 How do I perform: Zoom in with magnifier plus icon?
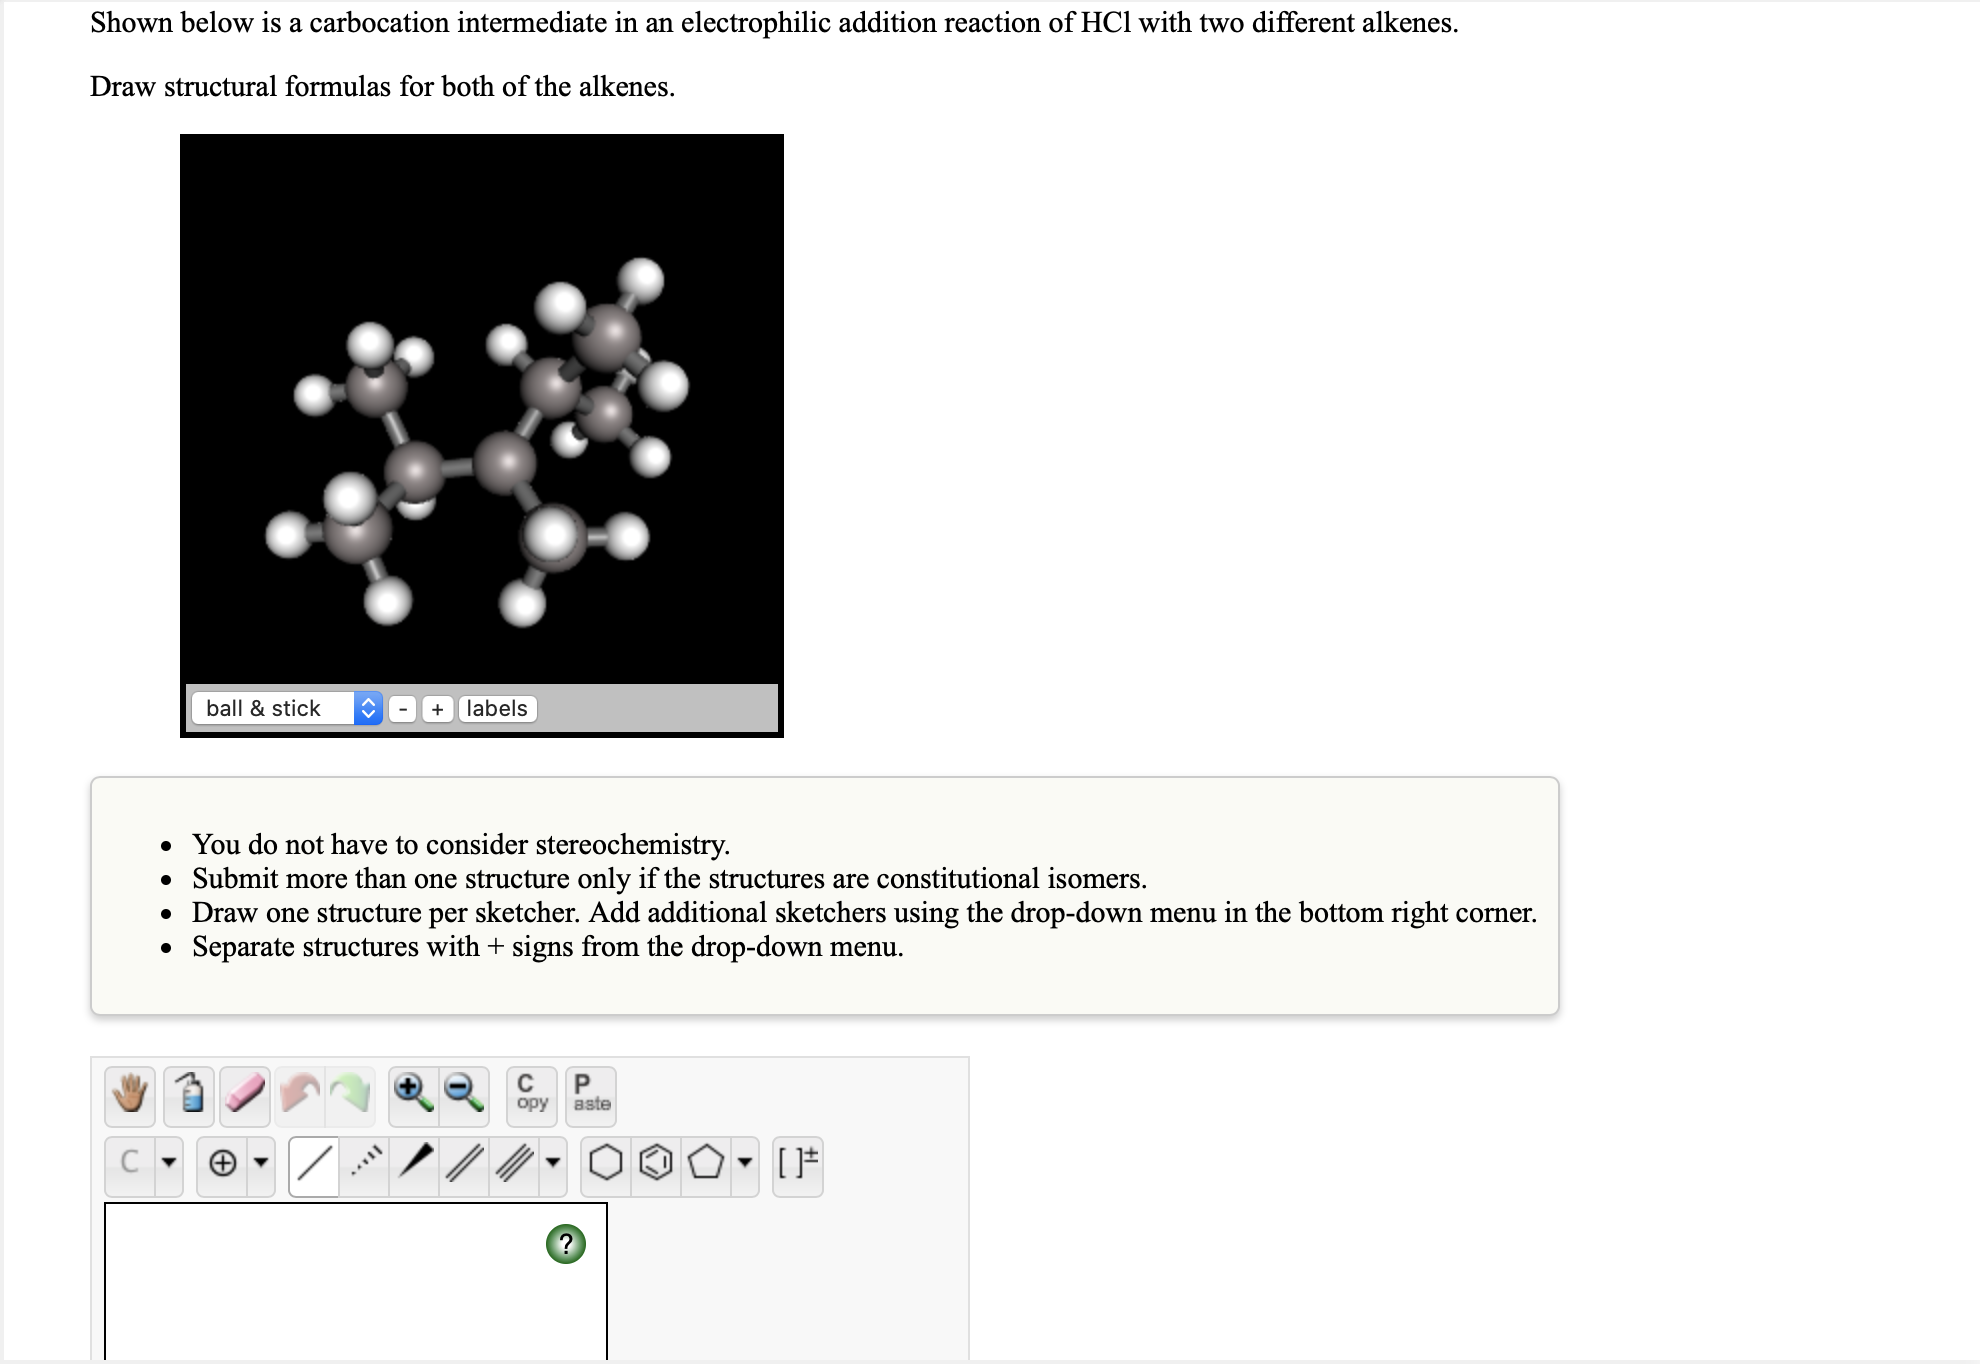(413, 1095)
